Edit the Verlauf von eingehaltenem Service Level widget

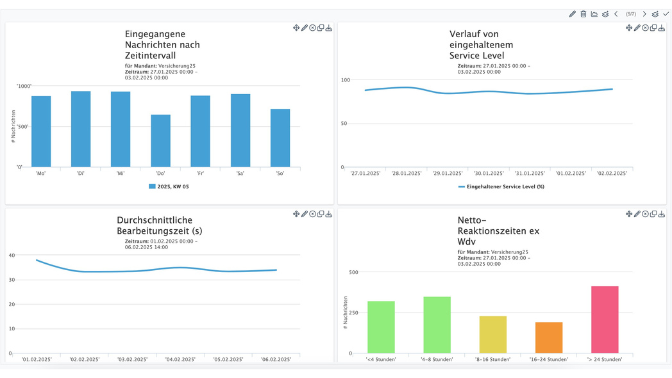pyautogui.click(x=637, y=28)
